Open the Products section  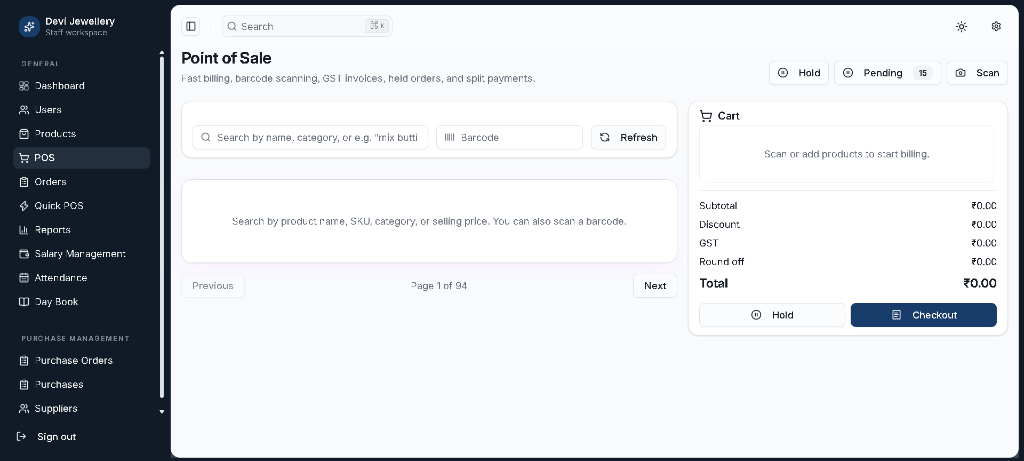pyautogui.click(x=82, y=134)
